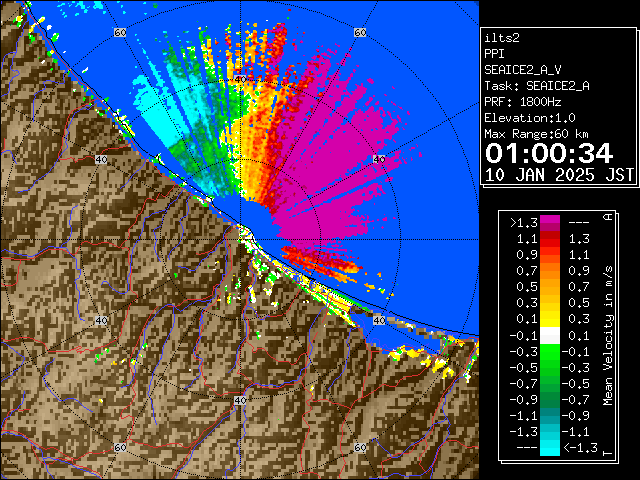Click the '40' range label inside the magenta echo

[x=379, y=159]
